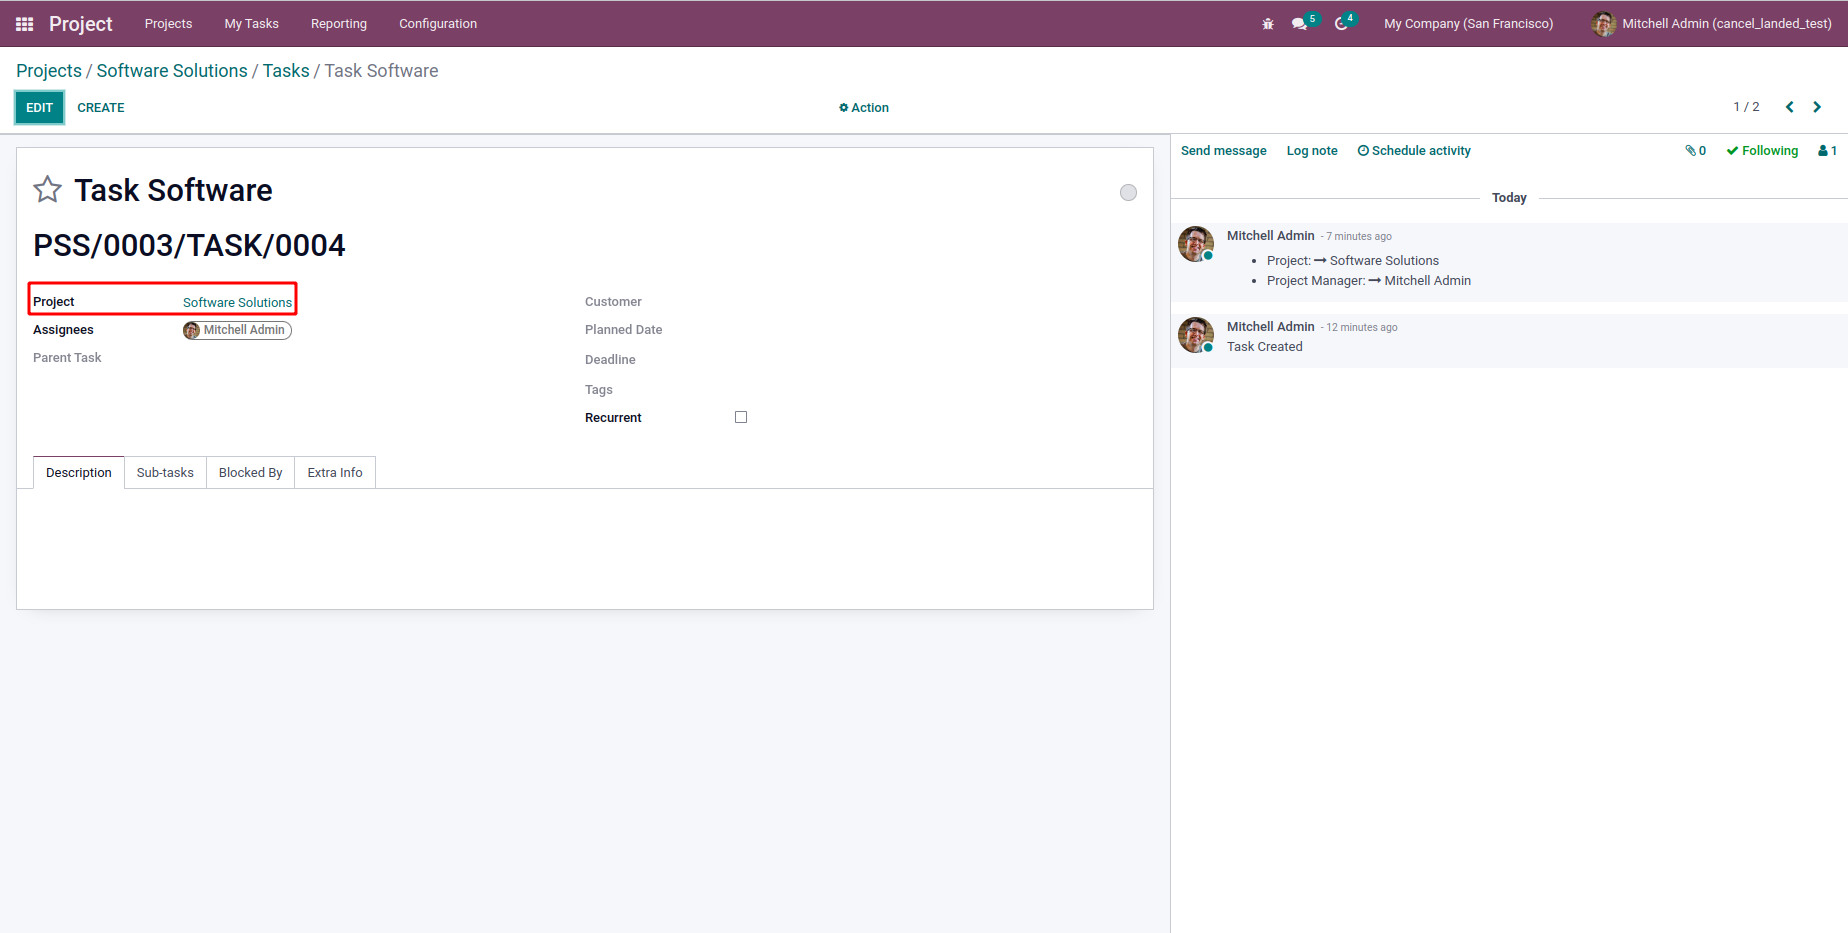The height and width of the screenshot is (933, 1848).
Task: Open the apps grid menu icon
Action: (25, 24)
